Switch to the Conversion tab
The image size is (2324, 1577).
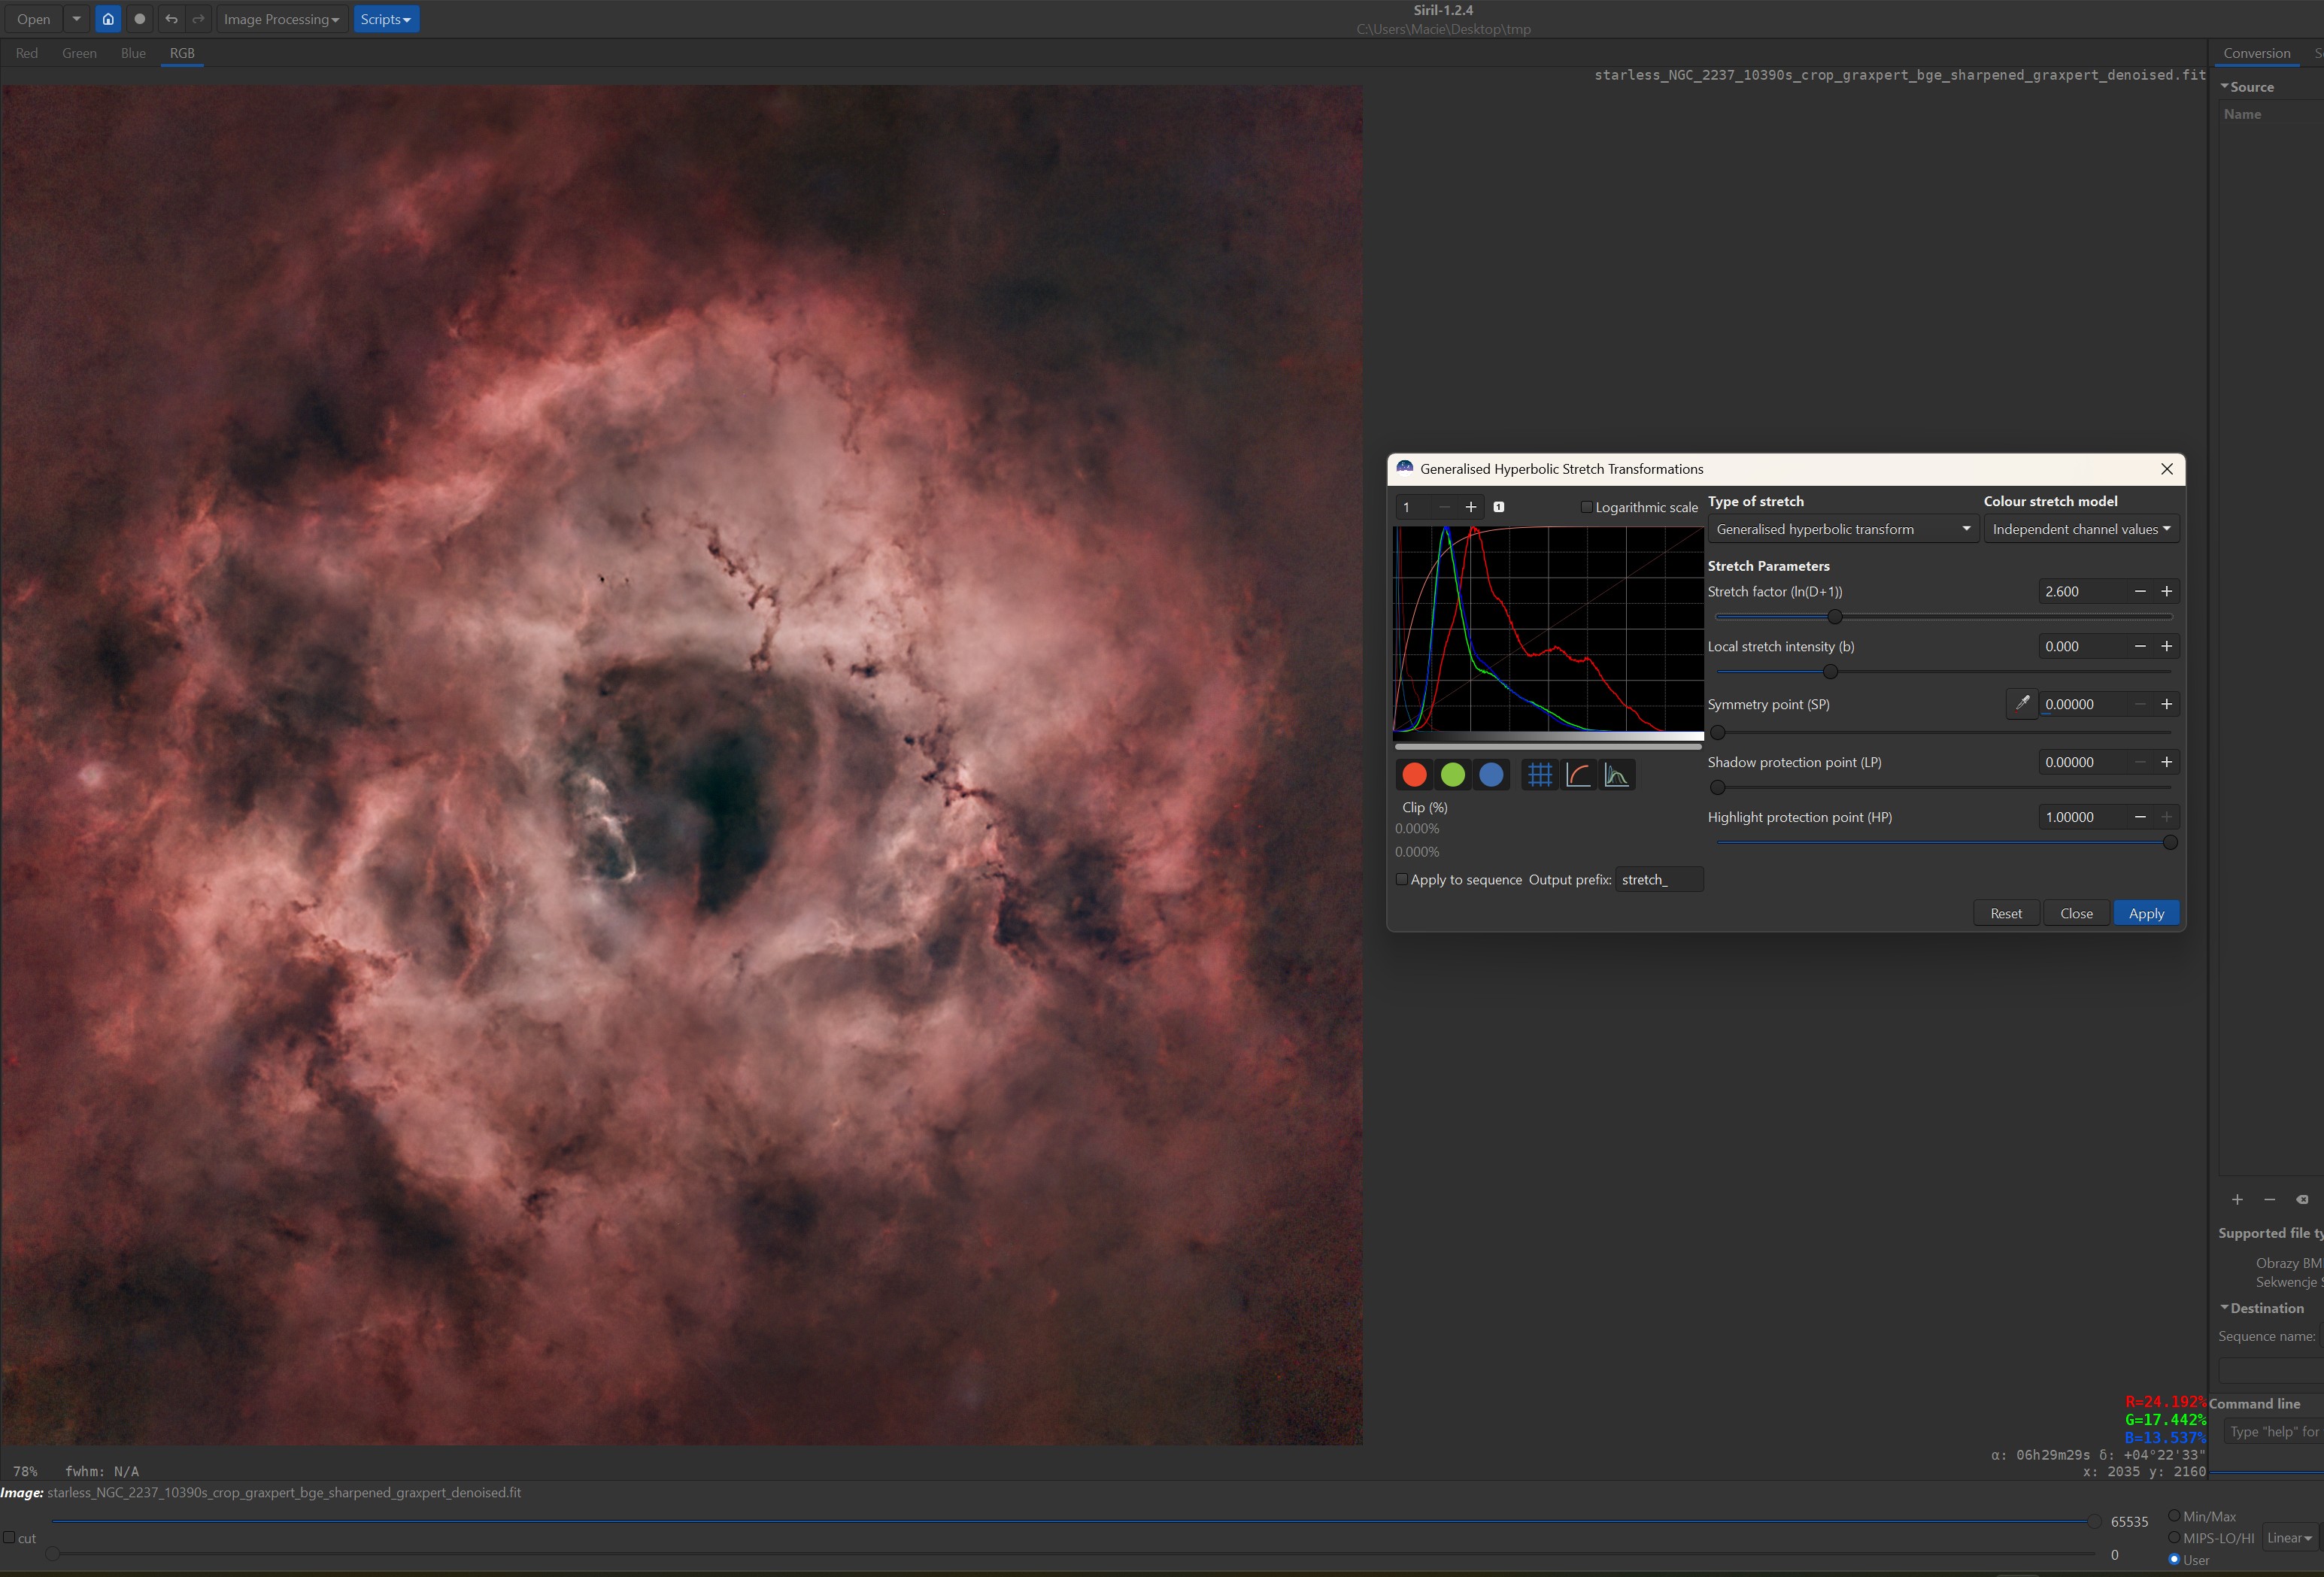pyautogui.click(x=2256, y=53)
